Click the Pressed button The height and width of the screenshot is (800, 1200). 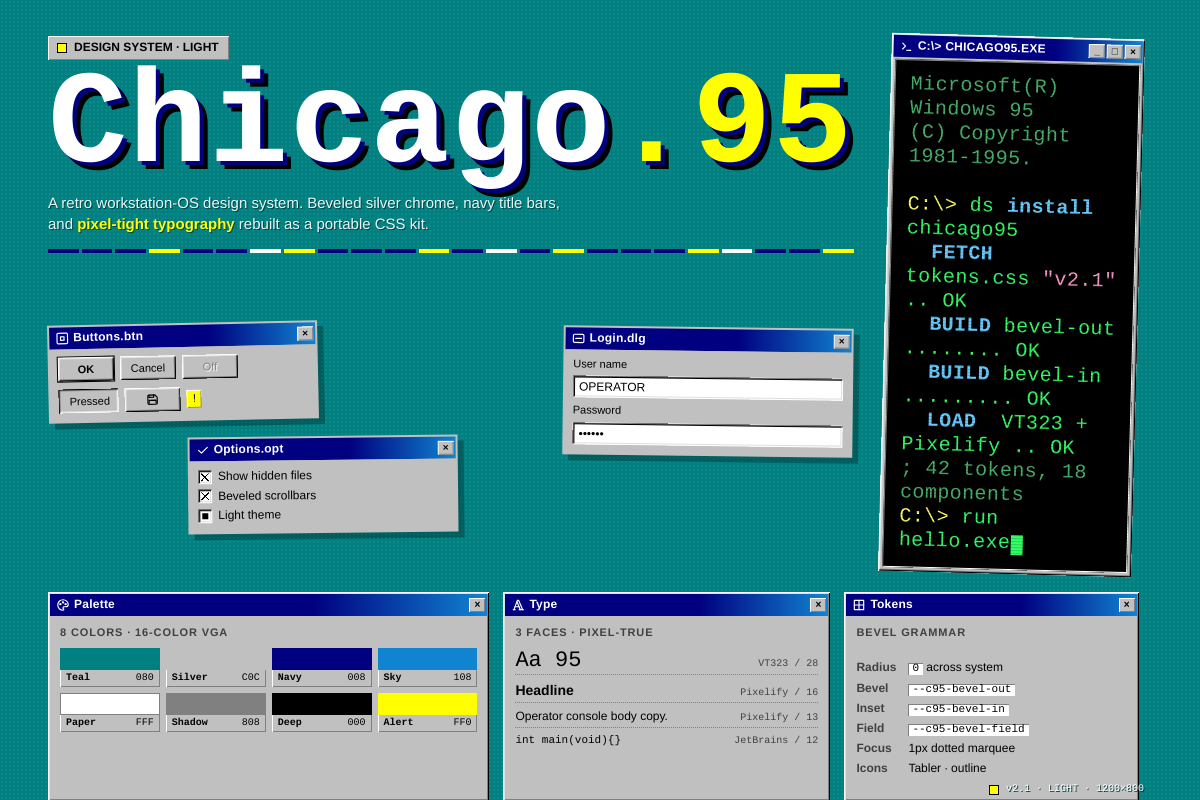(89, 401)
